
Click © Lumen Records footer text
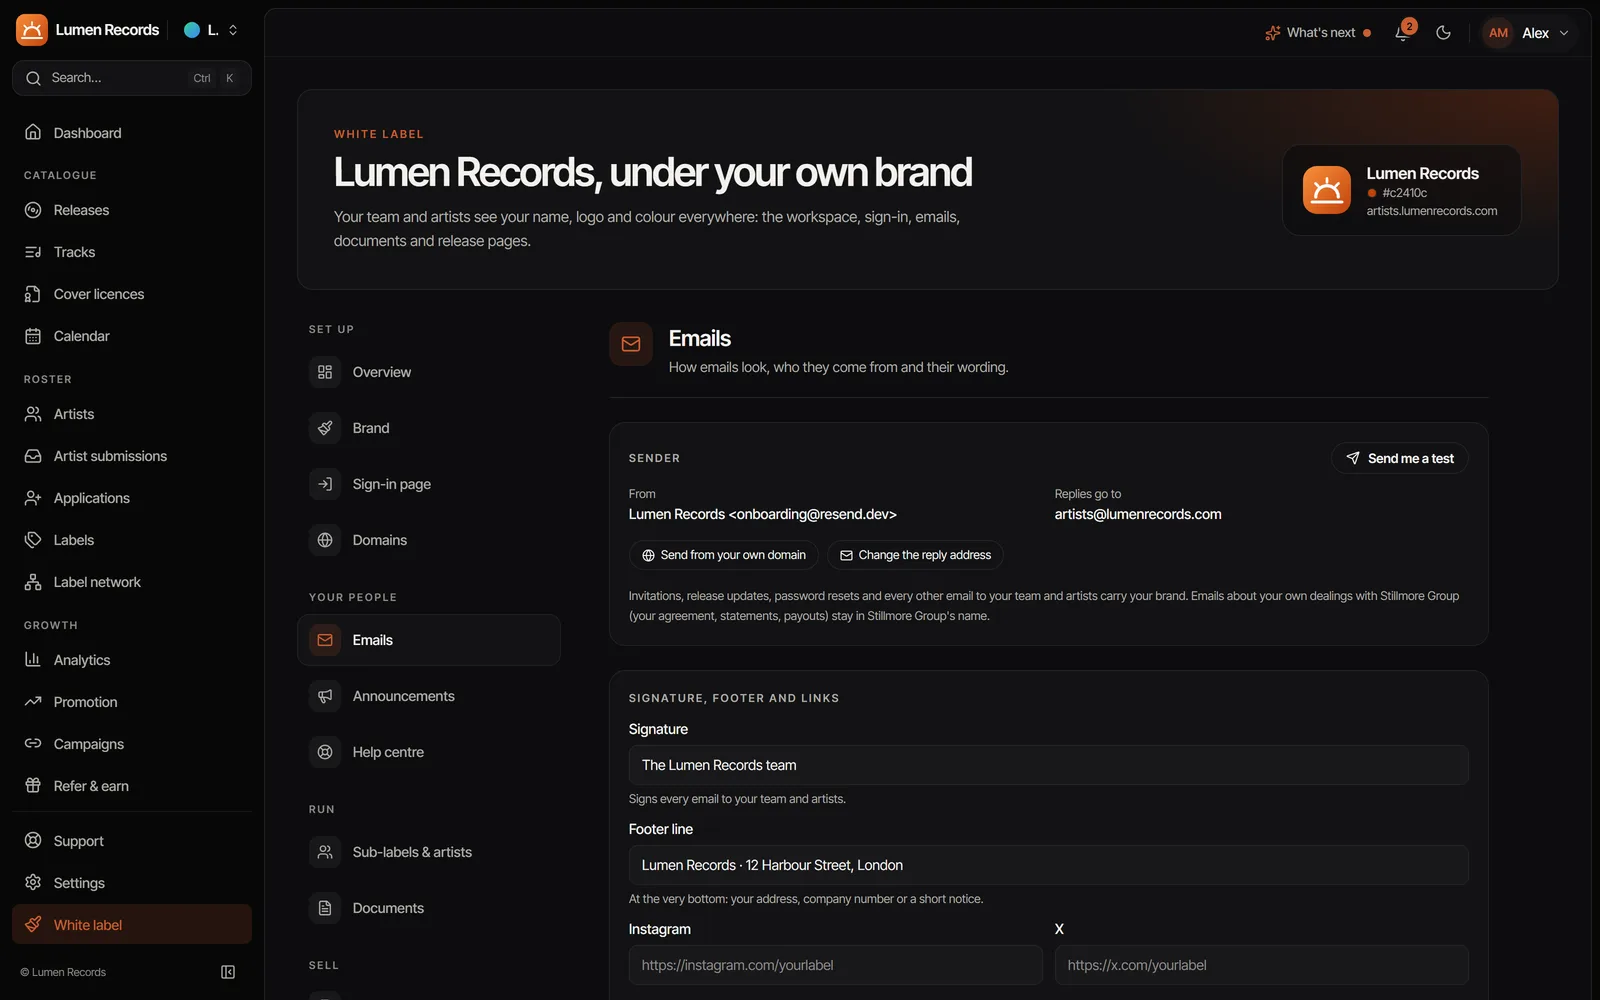tap(63, 972)
